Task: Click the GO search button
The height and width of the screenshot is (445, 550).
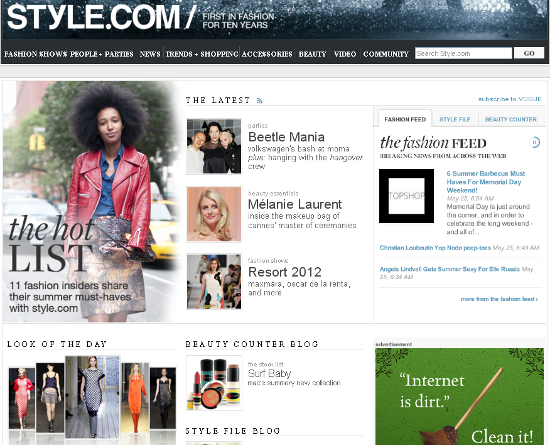Action: [529, 53]
